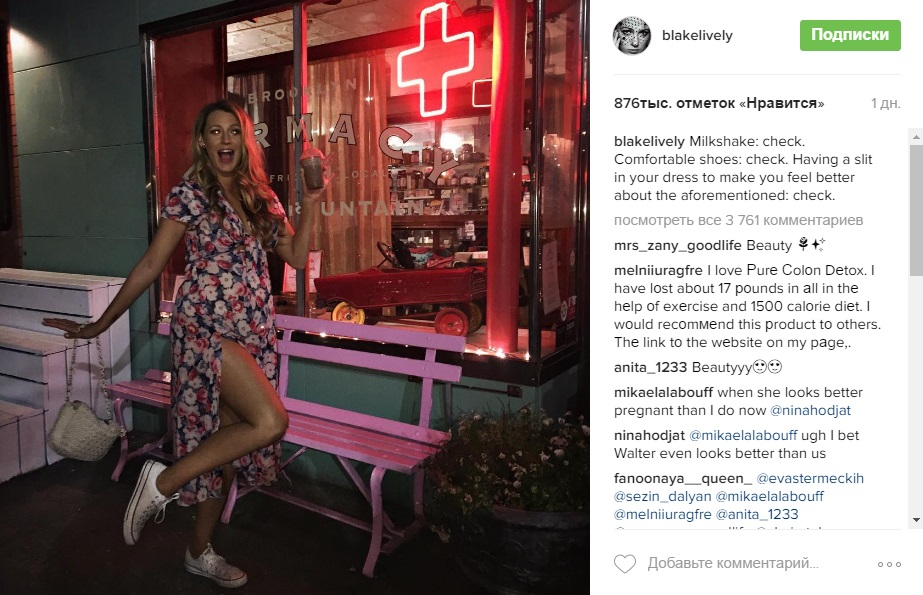Click @mikaelalabouff mention in ninahodjat's comment
This screenshot has width=923, height=595.
(x=743, y=436)
